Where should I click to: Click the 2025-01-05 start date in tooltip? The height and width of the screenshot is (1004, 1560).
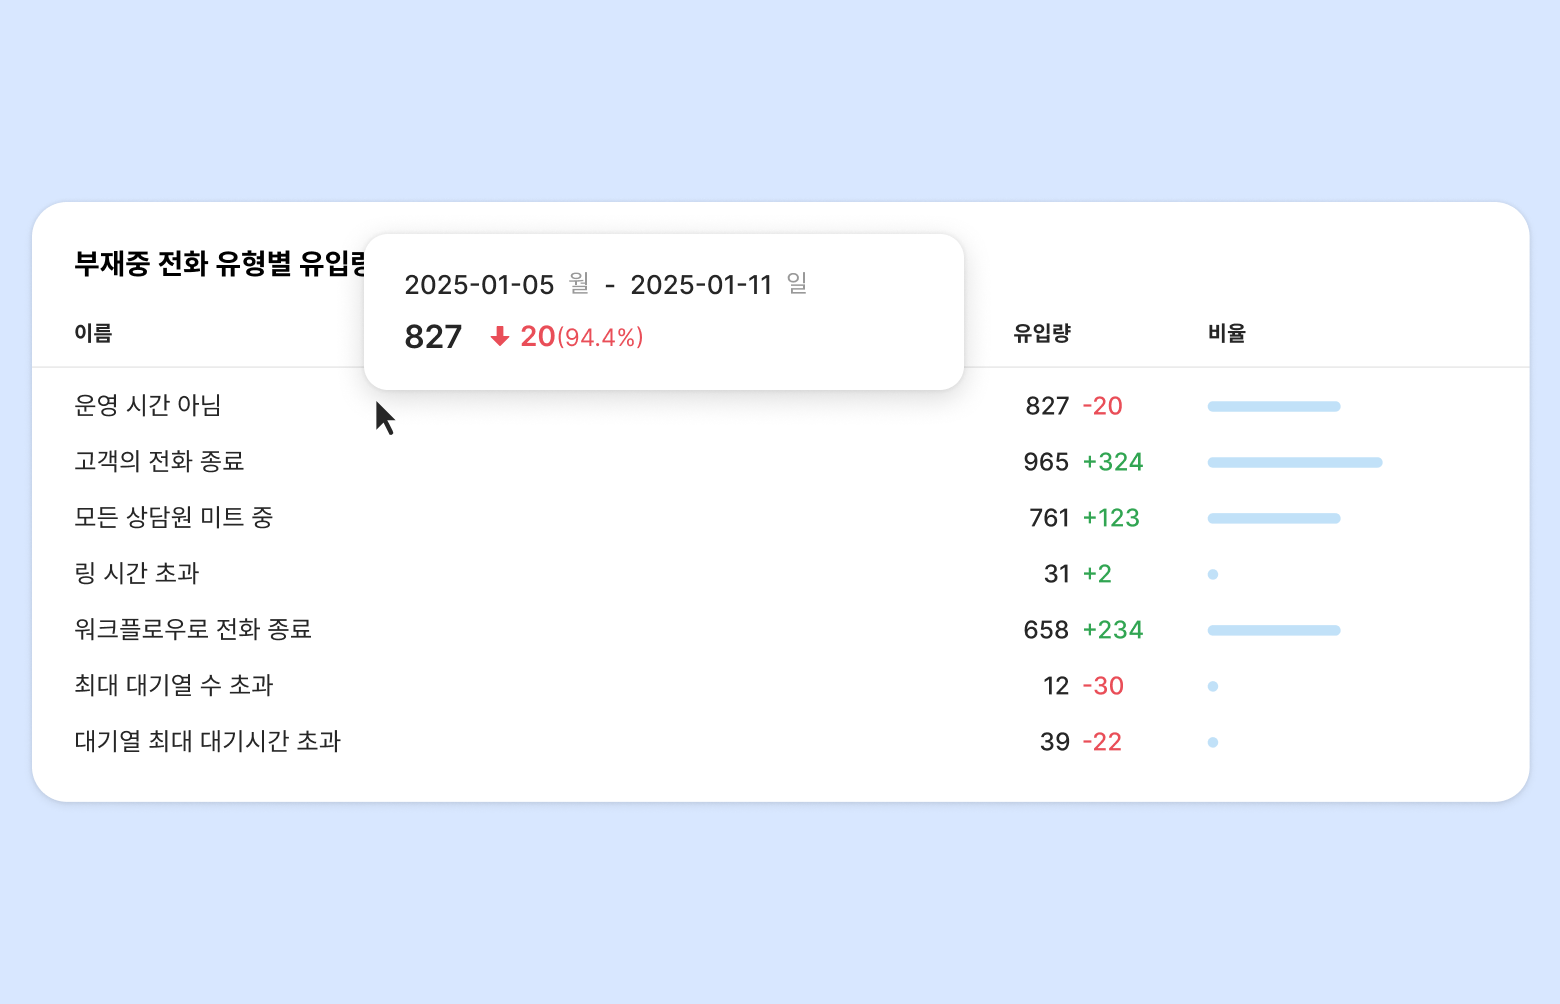tap(479, 285)
